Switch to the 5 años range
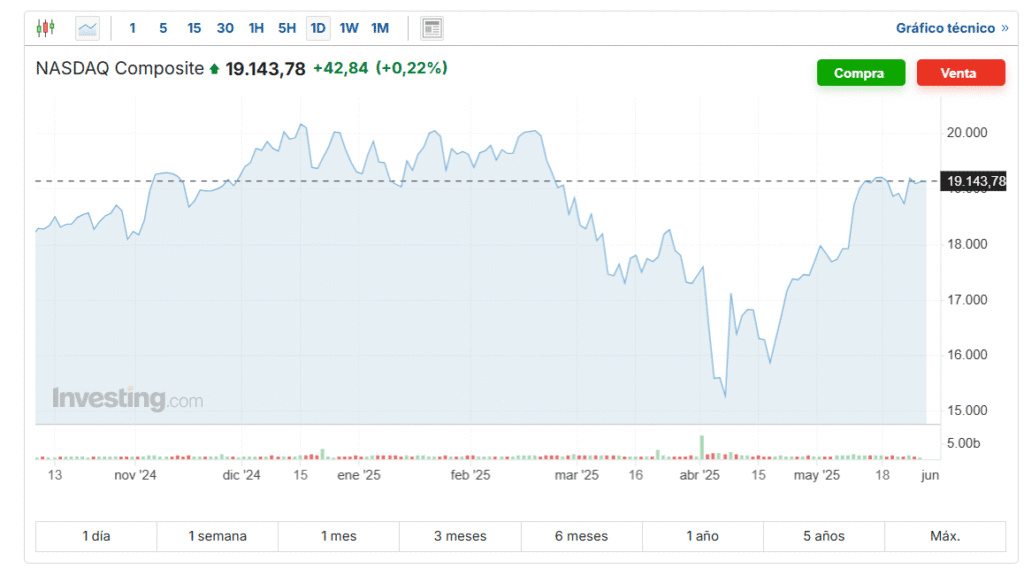 pos(823,536)
